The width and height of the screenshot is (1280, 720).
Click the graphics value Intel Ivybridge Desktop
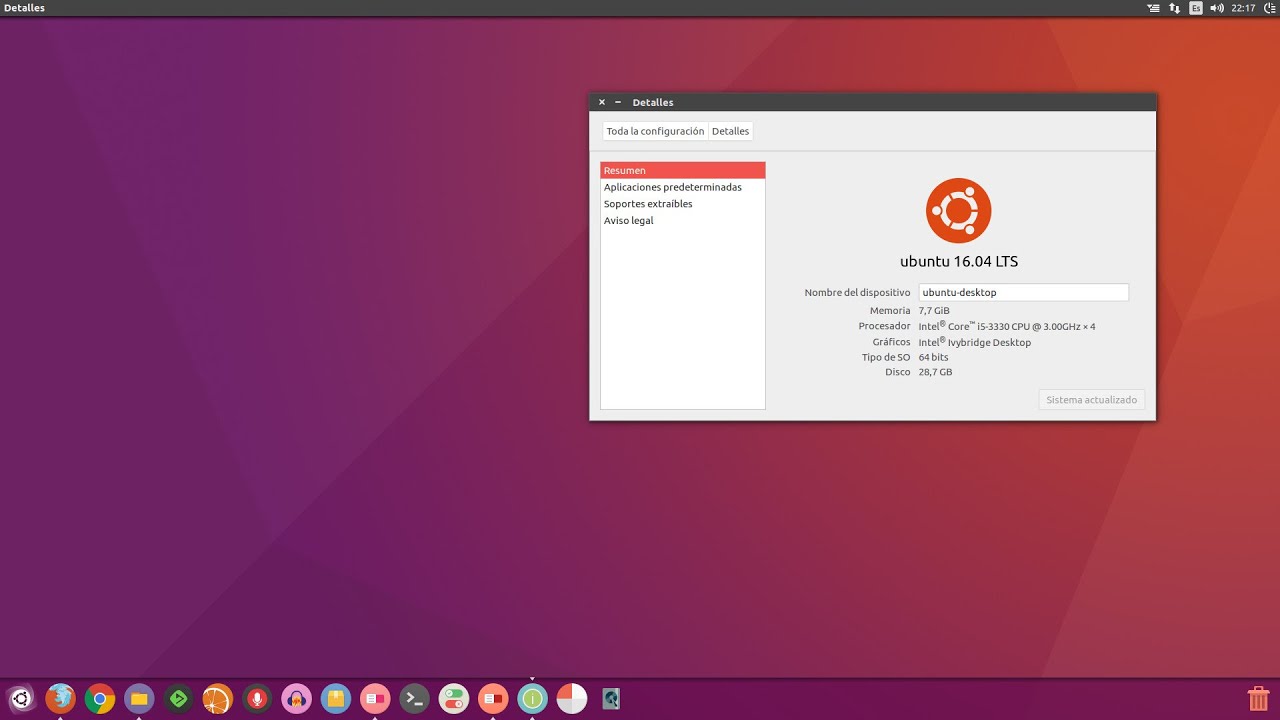(975, 342)
